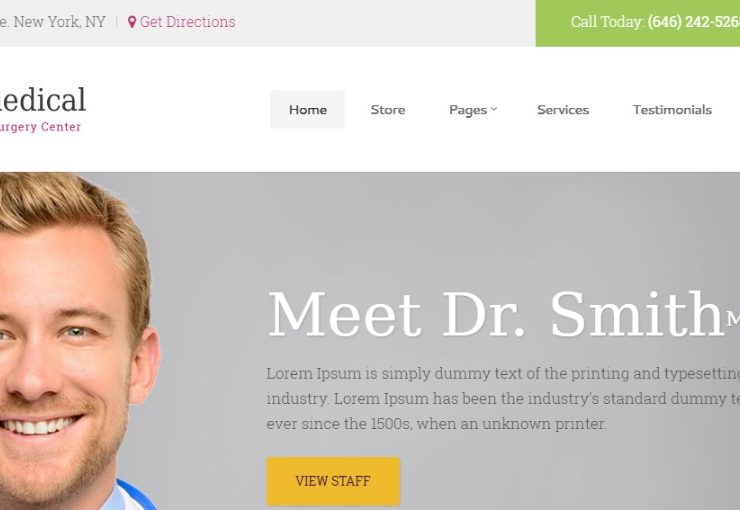Click the Medical logo text
Viewport: 740px width, 510px height.
pyautogui.click(x=42, y=100)
